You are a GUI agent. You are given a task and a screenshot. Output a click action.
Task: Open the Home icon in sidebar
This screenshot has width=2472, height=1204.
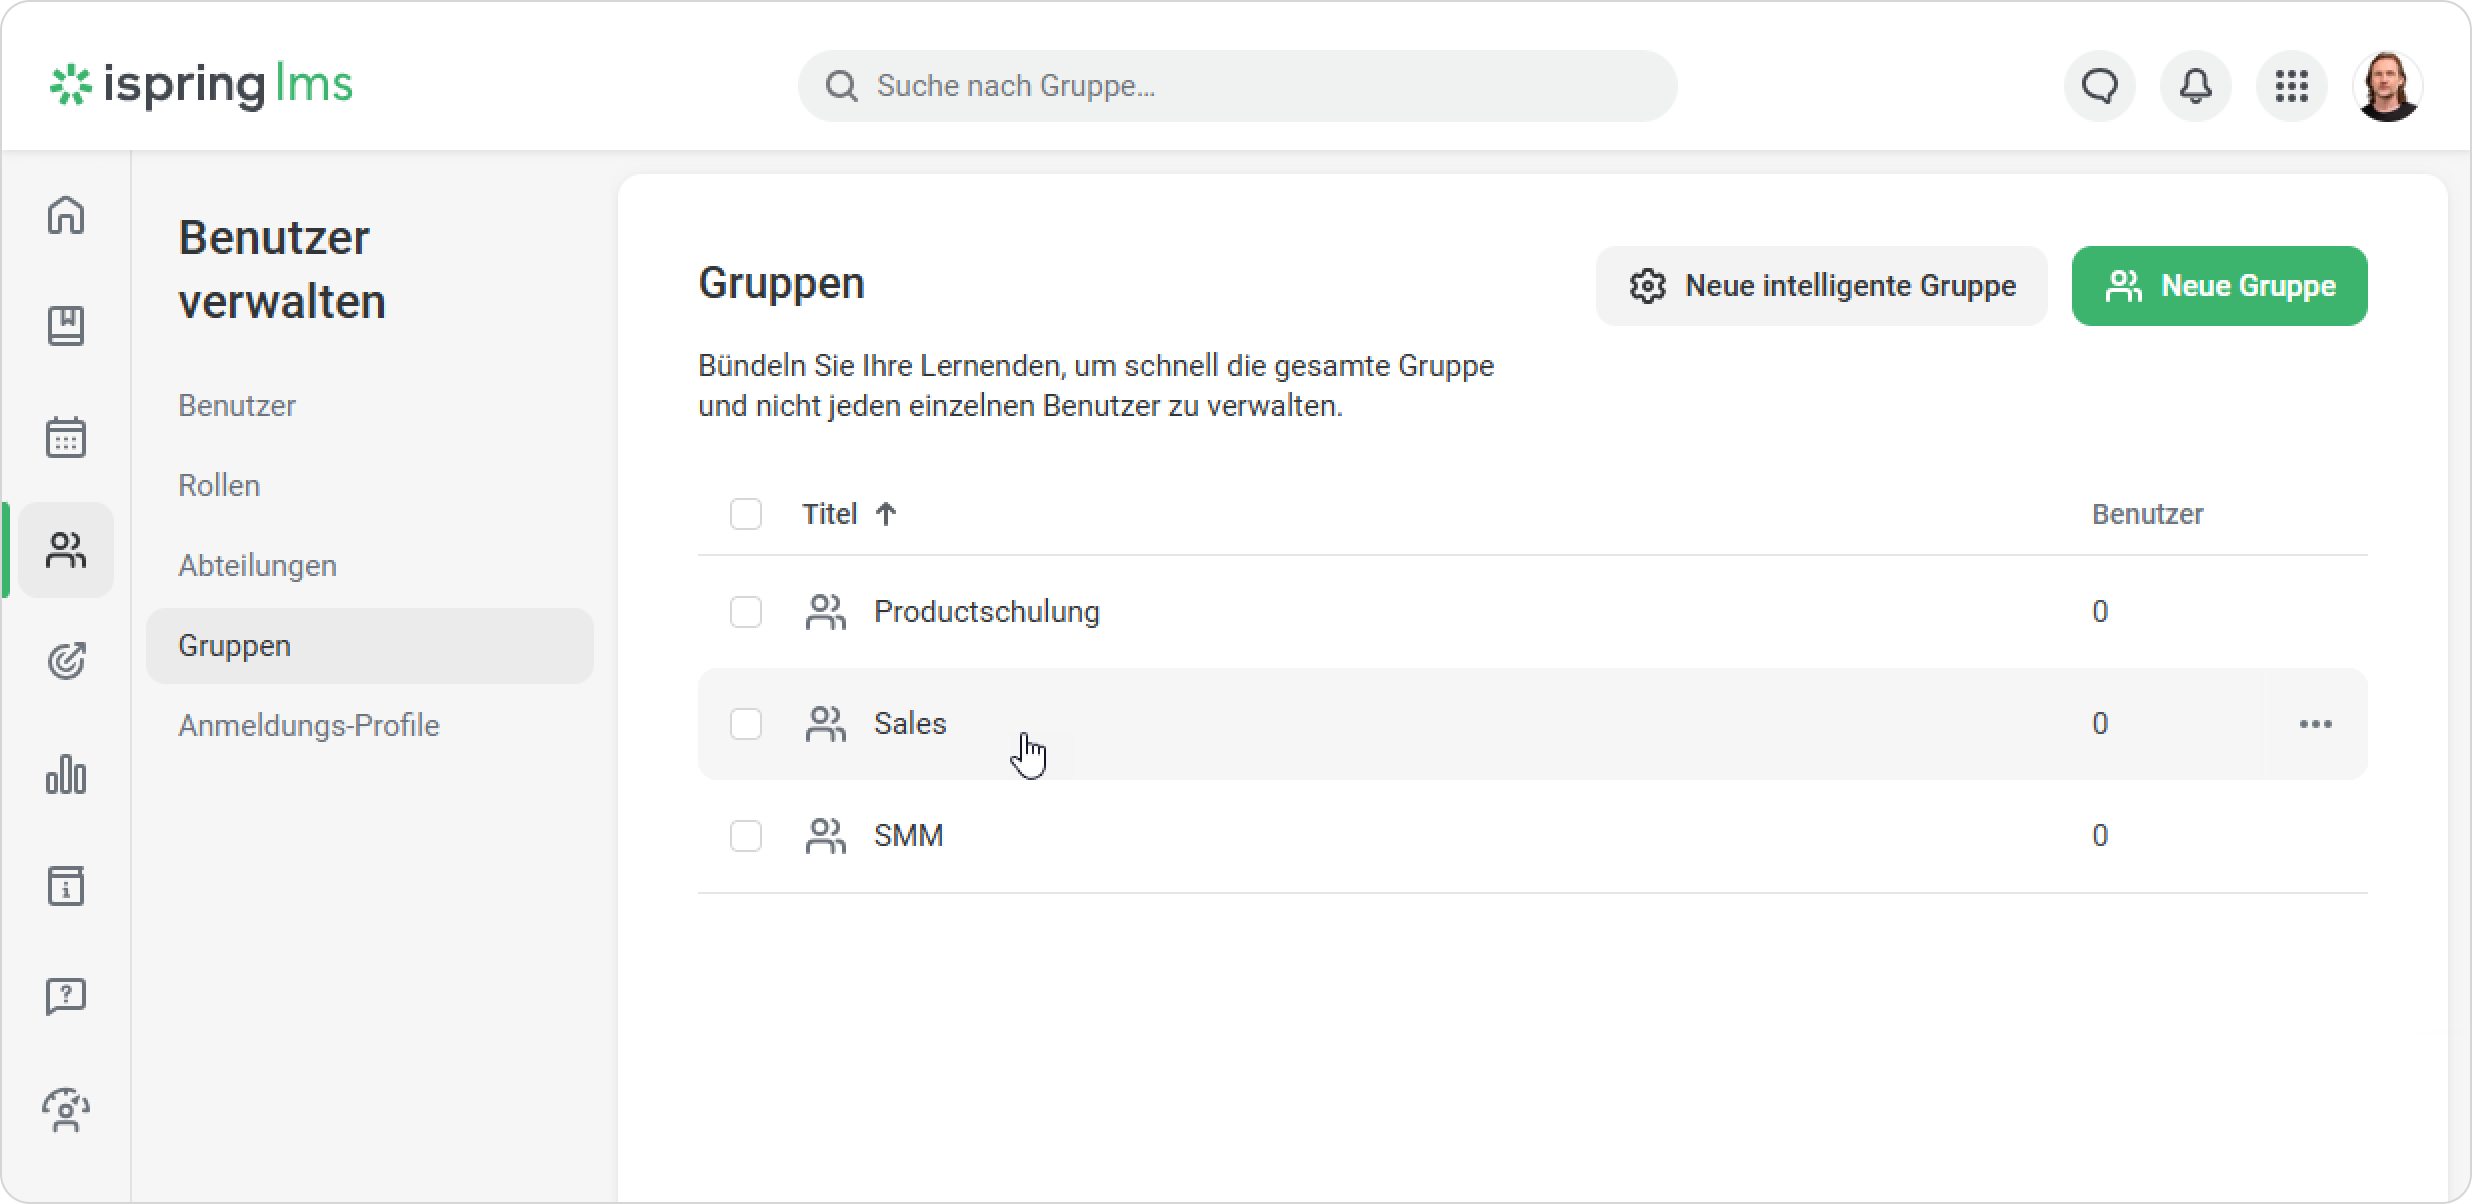[x=66, y=215]
